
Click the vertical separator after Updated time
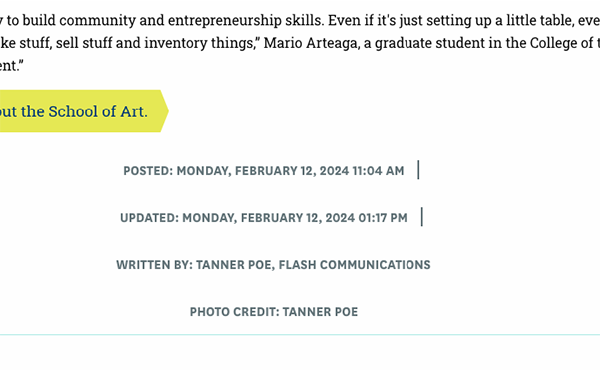coord(422,217)
